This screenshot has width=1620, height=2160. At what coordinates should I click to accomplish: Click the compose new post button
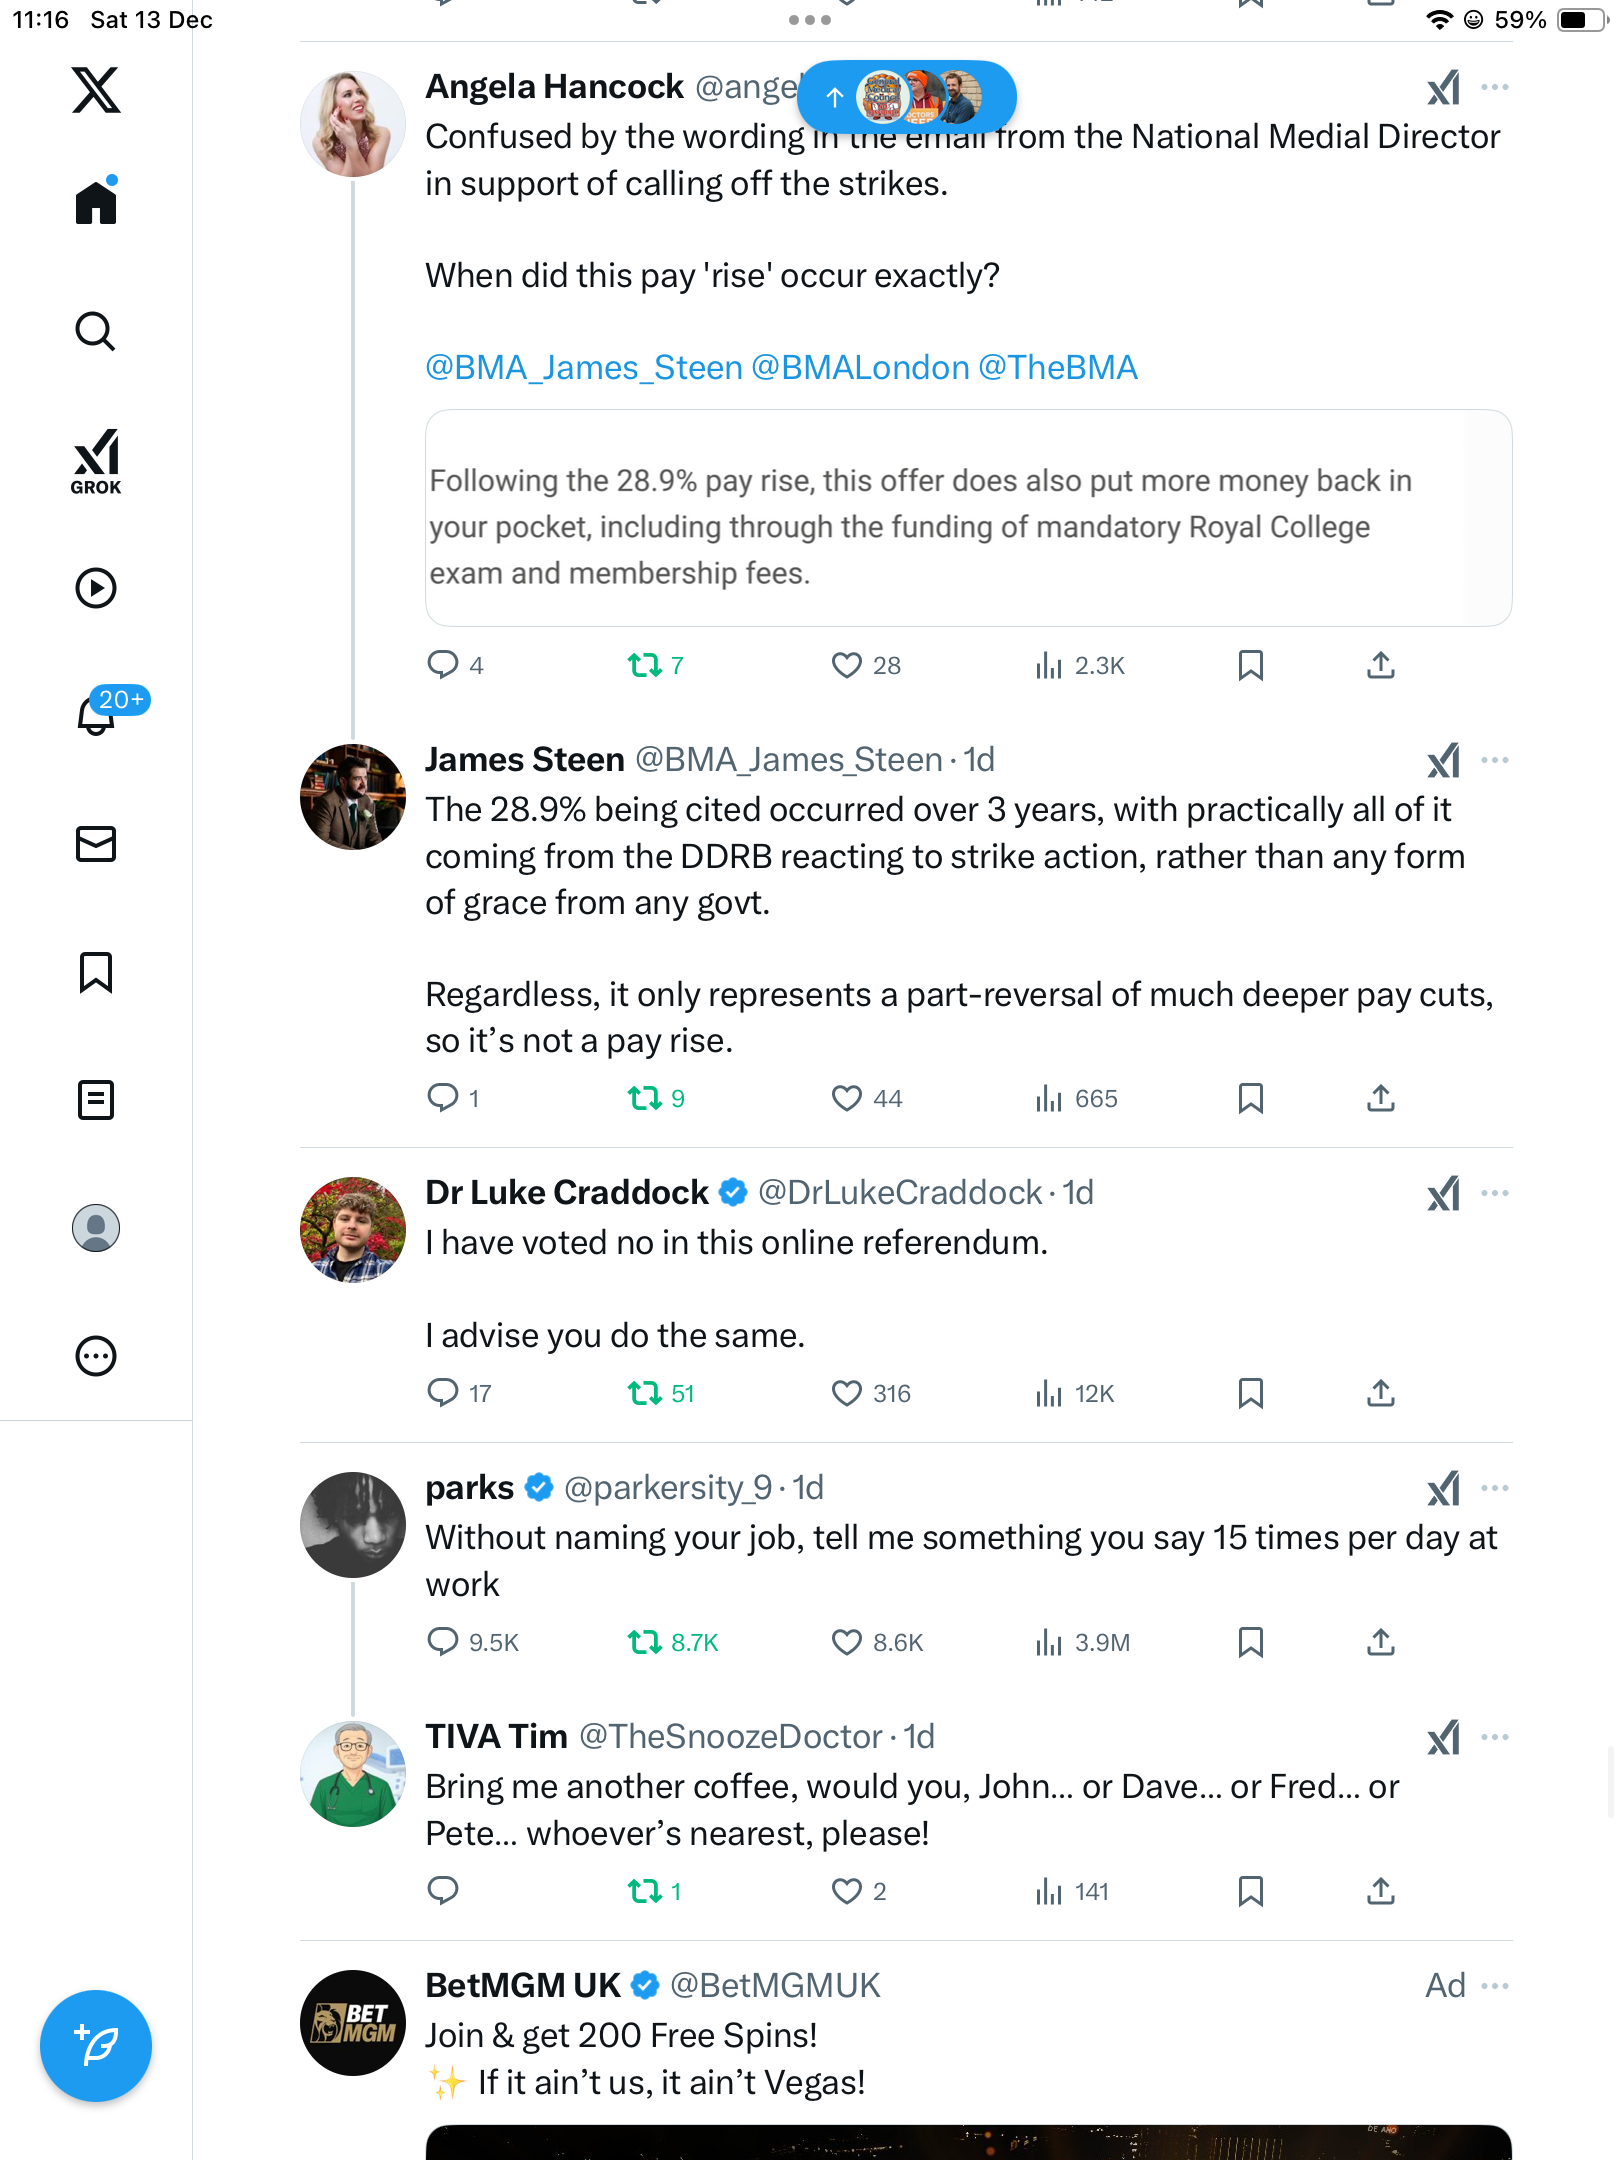coord(96,2046)
